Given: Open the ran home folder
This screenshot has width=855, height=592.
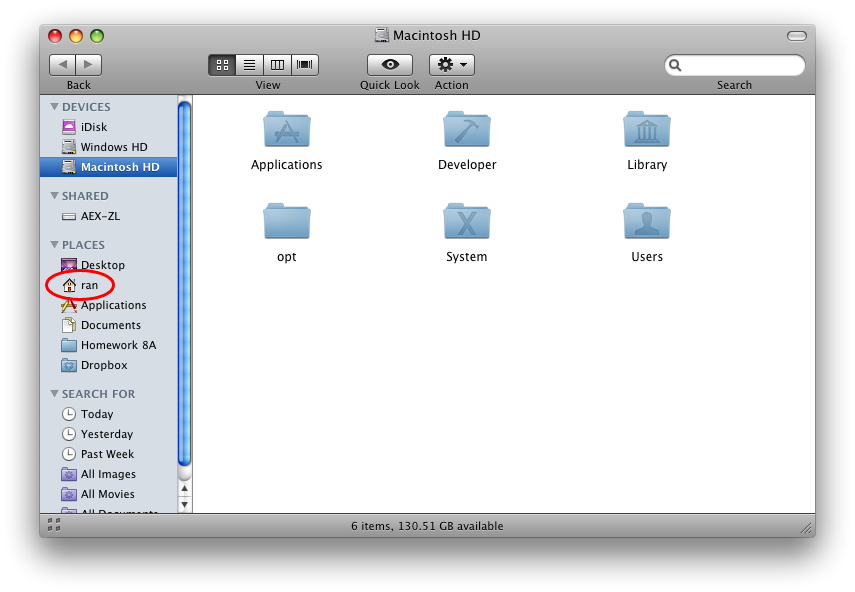Looking at the screenshot, I should 109,285.
